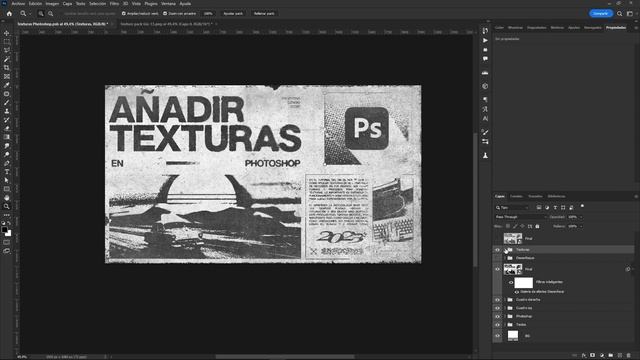Open the Home screen icon
Viewport: 640px width, 360px height.
(9, 13)
